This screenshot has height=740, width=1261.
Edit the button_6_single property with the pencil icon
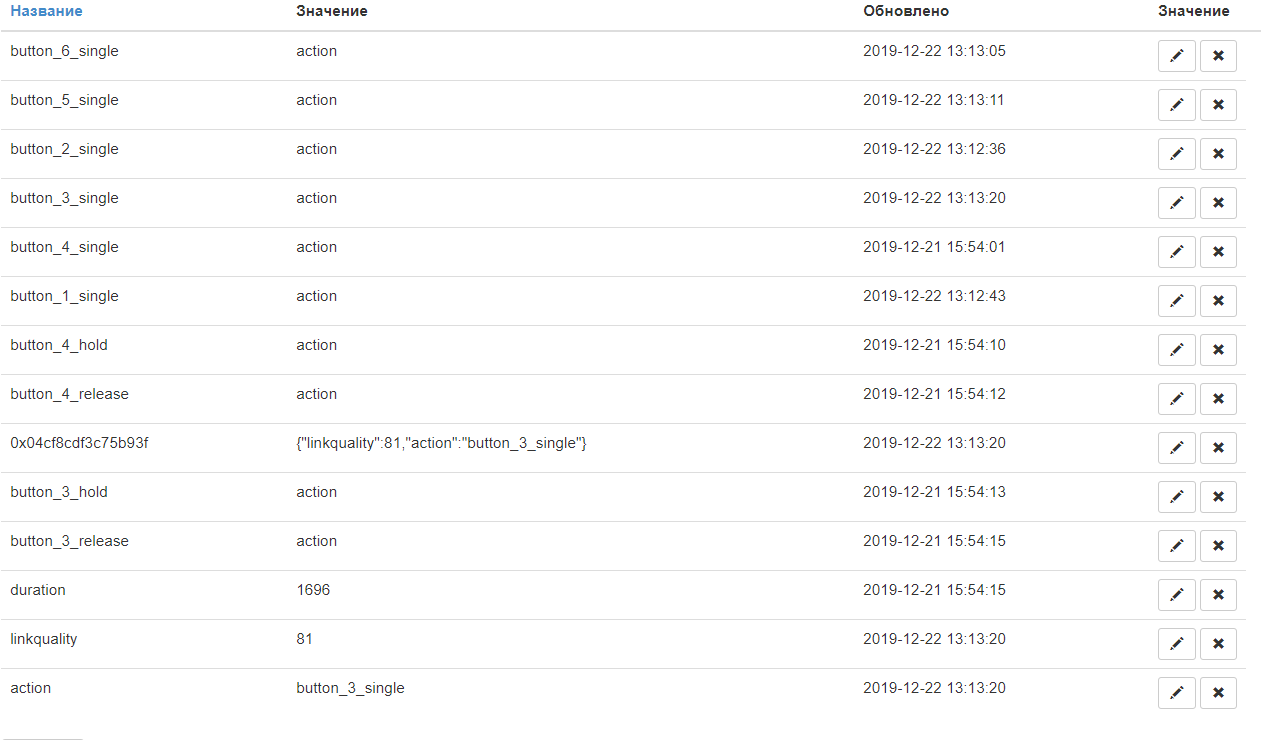1176,56
